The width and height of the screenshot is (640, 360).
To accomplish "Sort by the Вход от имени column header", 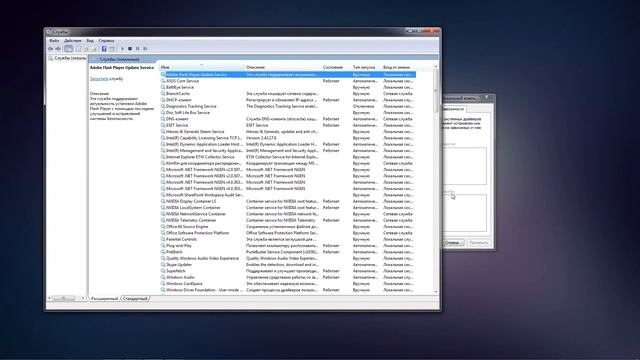I will coord(398,67).
